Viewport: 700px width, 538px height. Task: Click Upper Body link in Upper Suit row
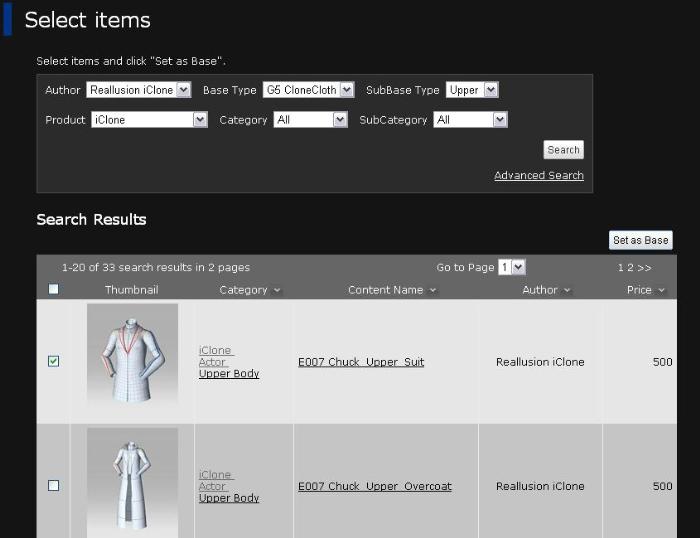tap(229, 373)
